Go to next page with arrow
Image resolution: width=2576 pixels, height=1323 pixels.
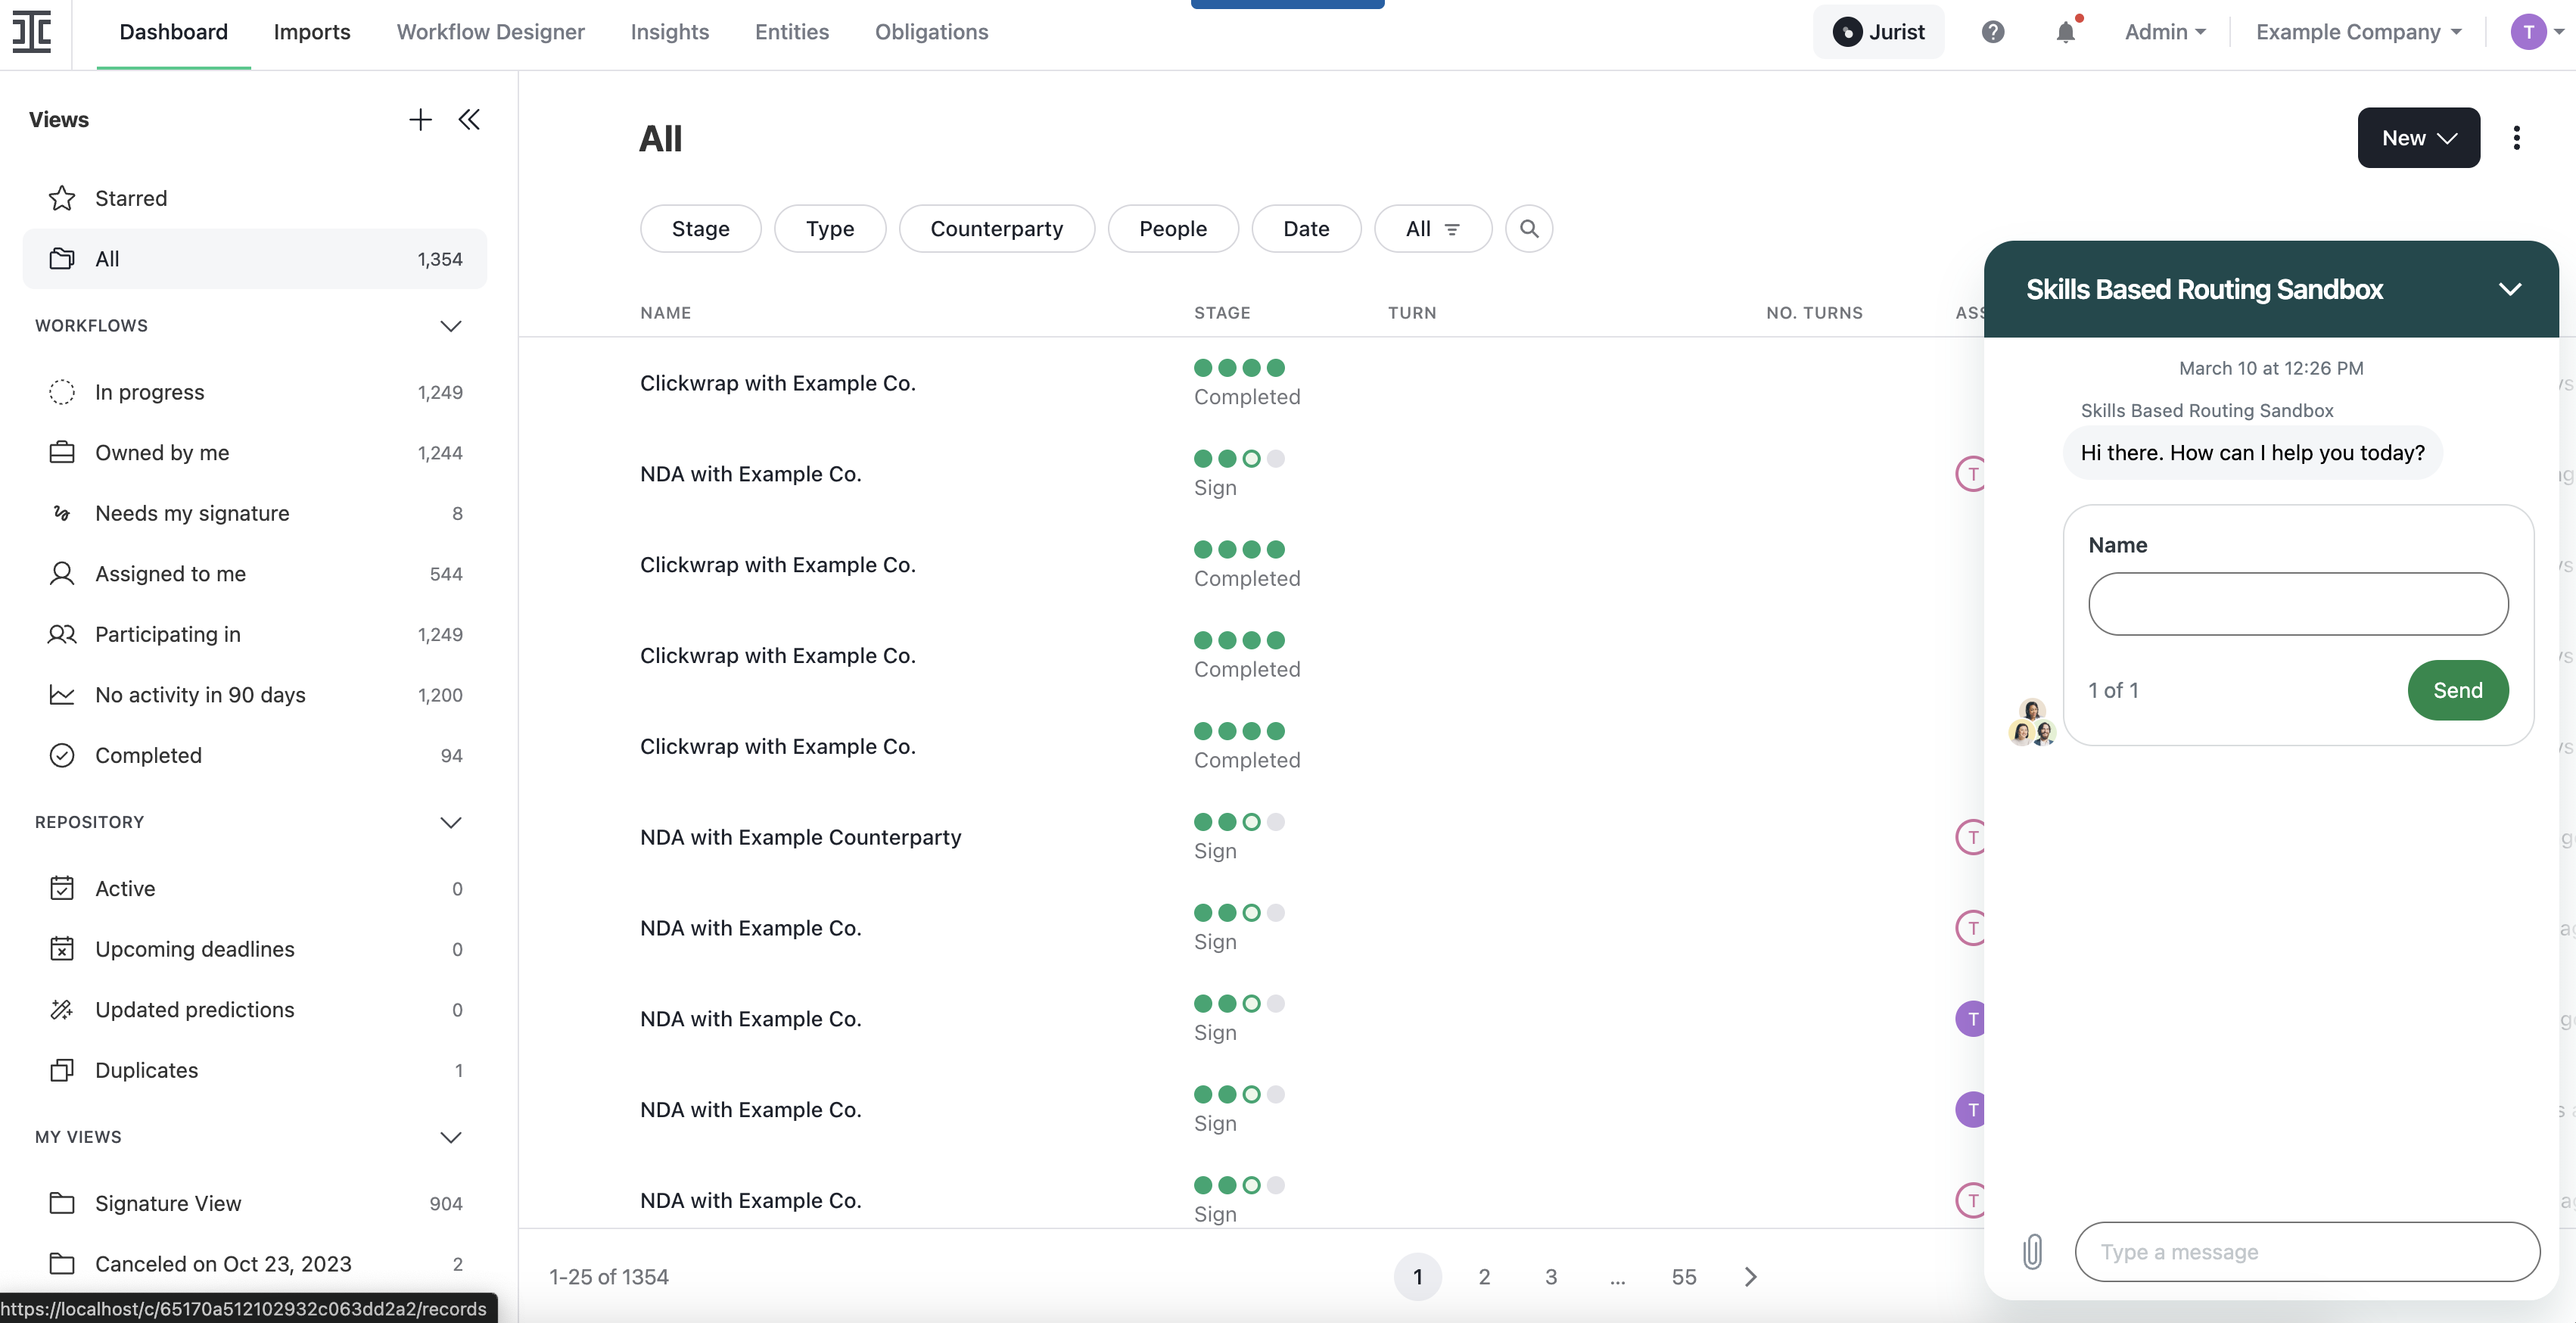point(1750,1277)
